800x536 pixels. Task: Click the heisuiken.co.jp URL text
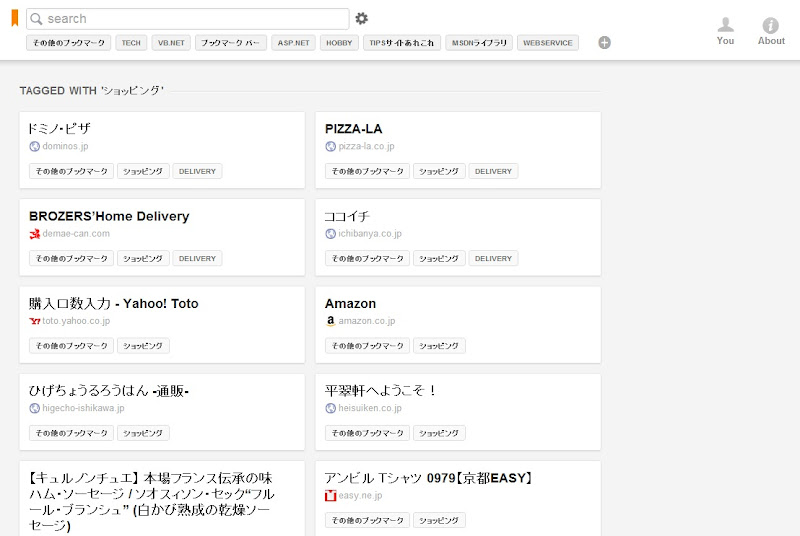(x=370, y=408)
